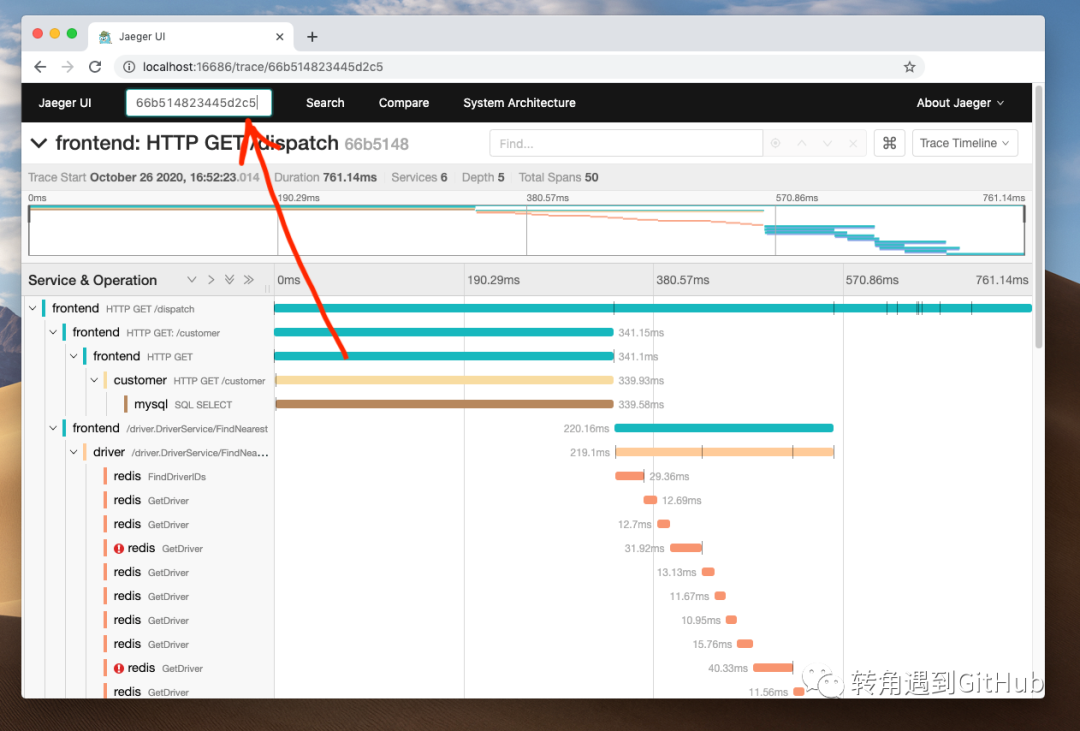Open keyboard shortcuts command icon
Screen dimensions: 1080x731
(889, 143)
